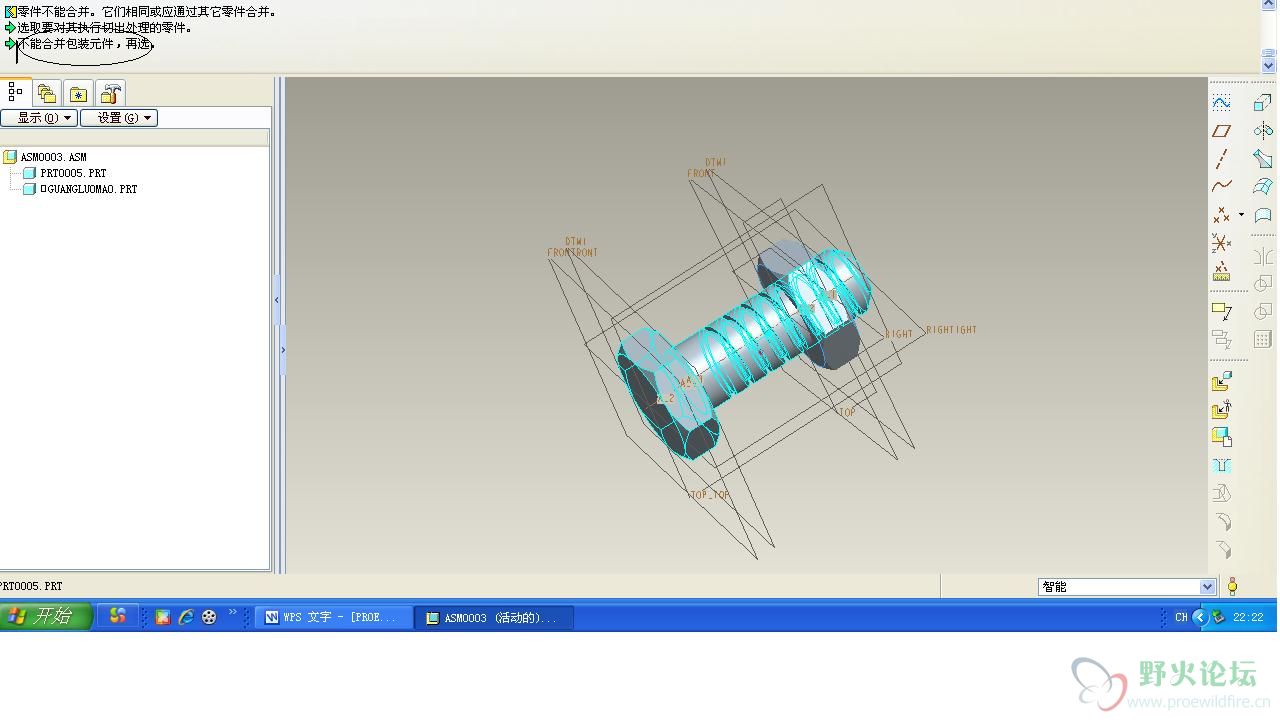Click the yellow status indicator beside the filter
The width and height of the screenshot is (1280, 720).
(1233, 587)
